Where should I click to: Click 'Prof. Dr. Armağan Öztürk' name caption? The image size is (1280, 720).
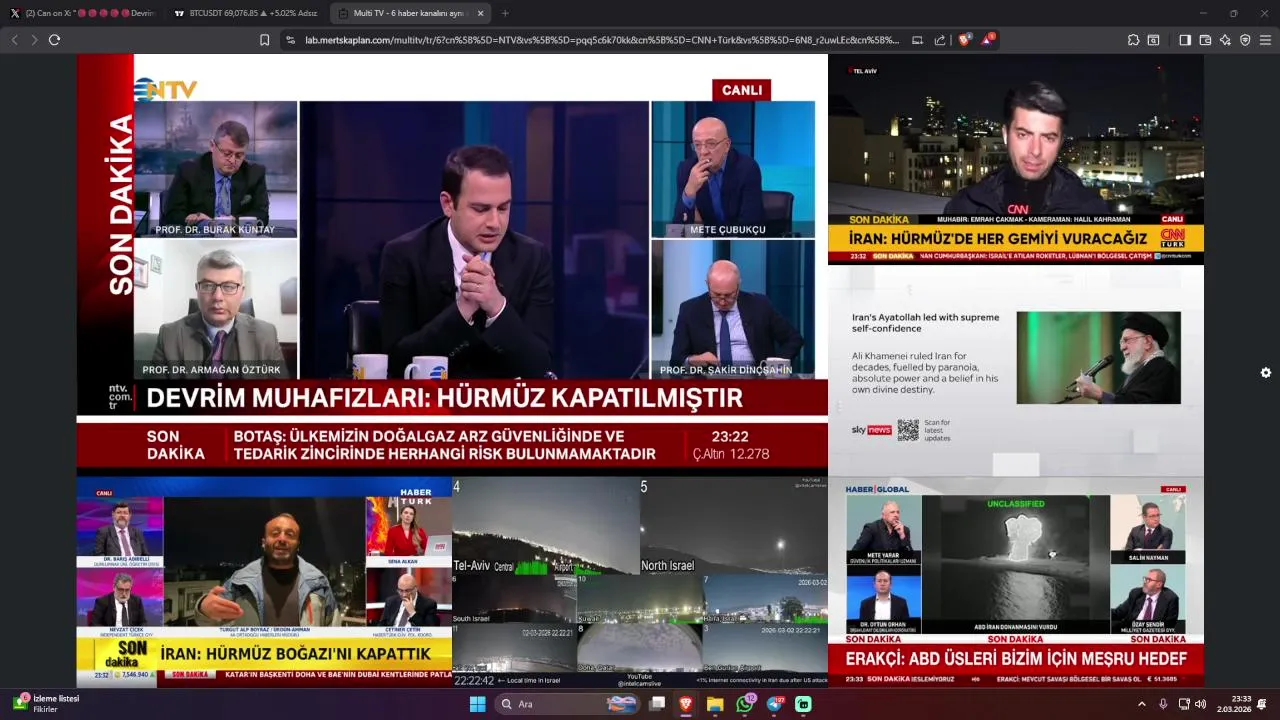(x=211, y=370)
